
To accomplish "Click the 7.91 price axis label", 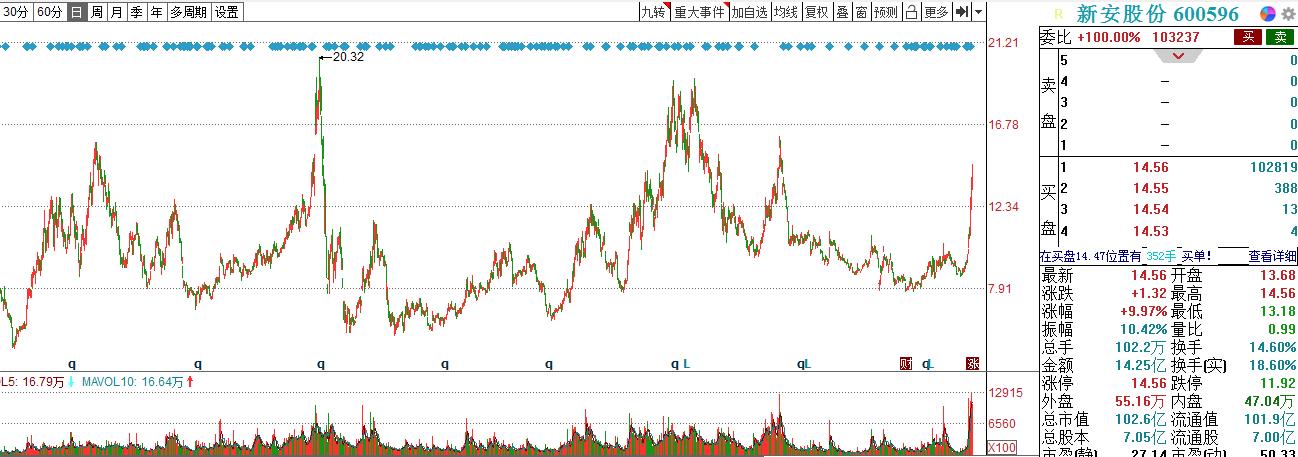I will click(x=1000, y=289).
